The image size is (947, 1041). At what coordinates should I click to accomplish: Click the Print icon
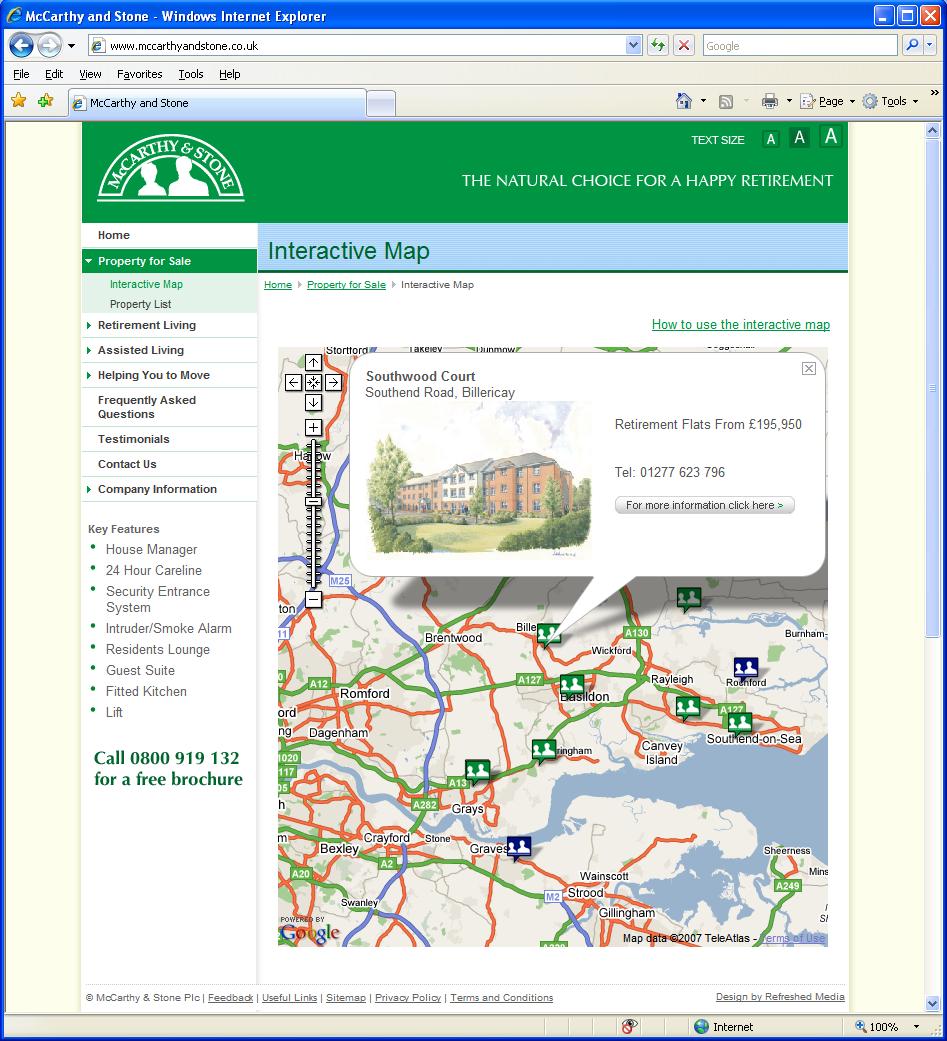pos(770,101)
